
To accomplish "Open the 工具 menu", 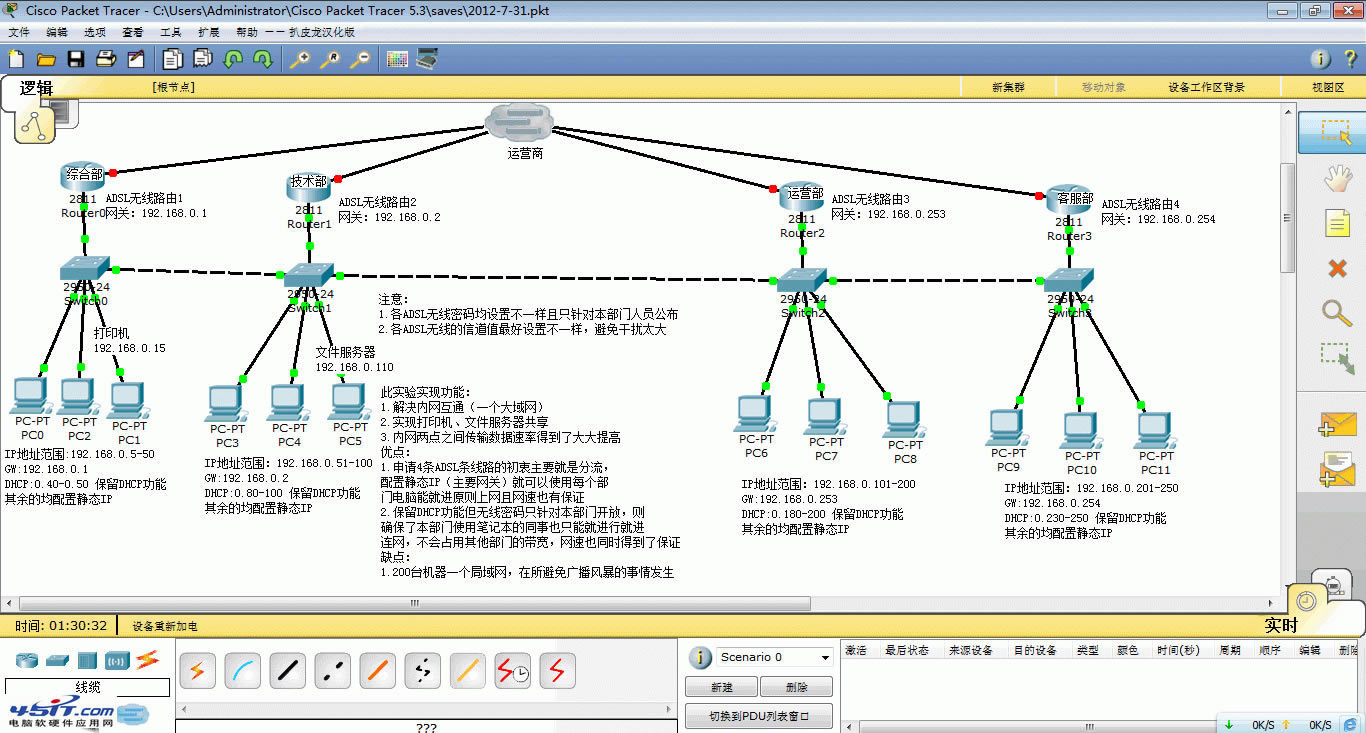I will point(171,32).
